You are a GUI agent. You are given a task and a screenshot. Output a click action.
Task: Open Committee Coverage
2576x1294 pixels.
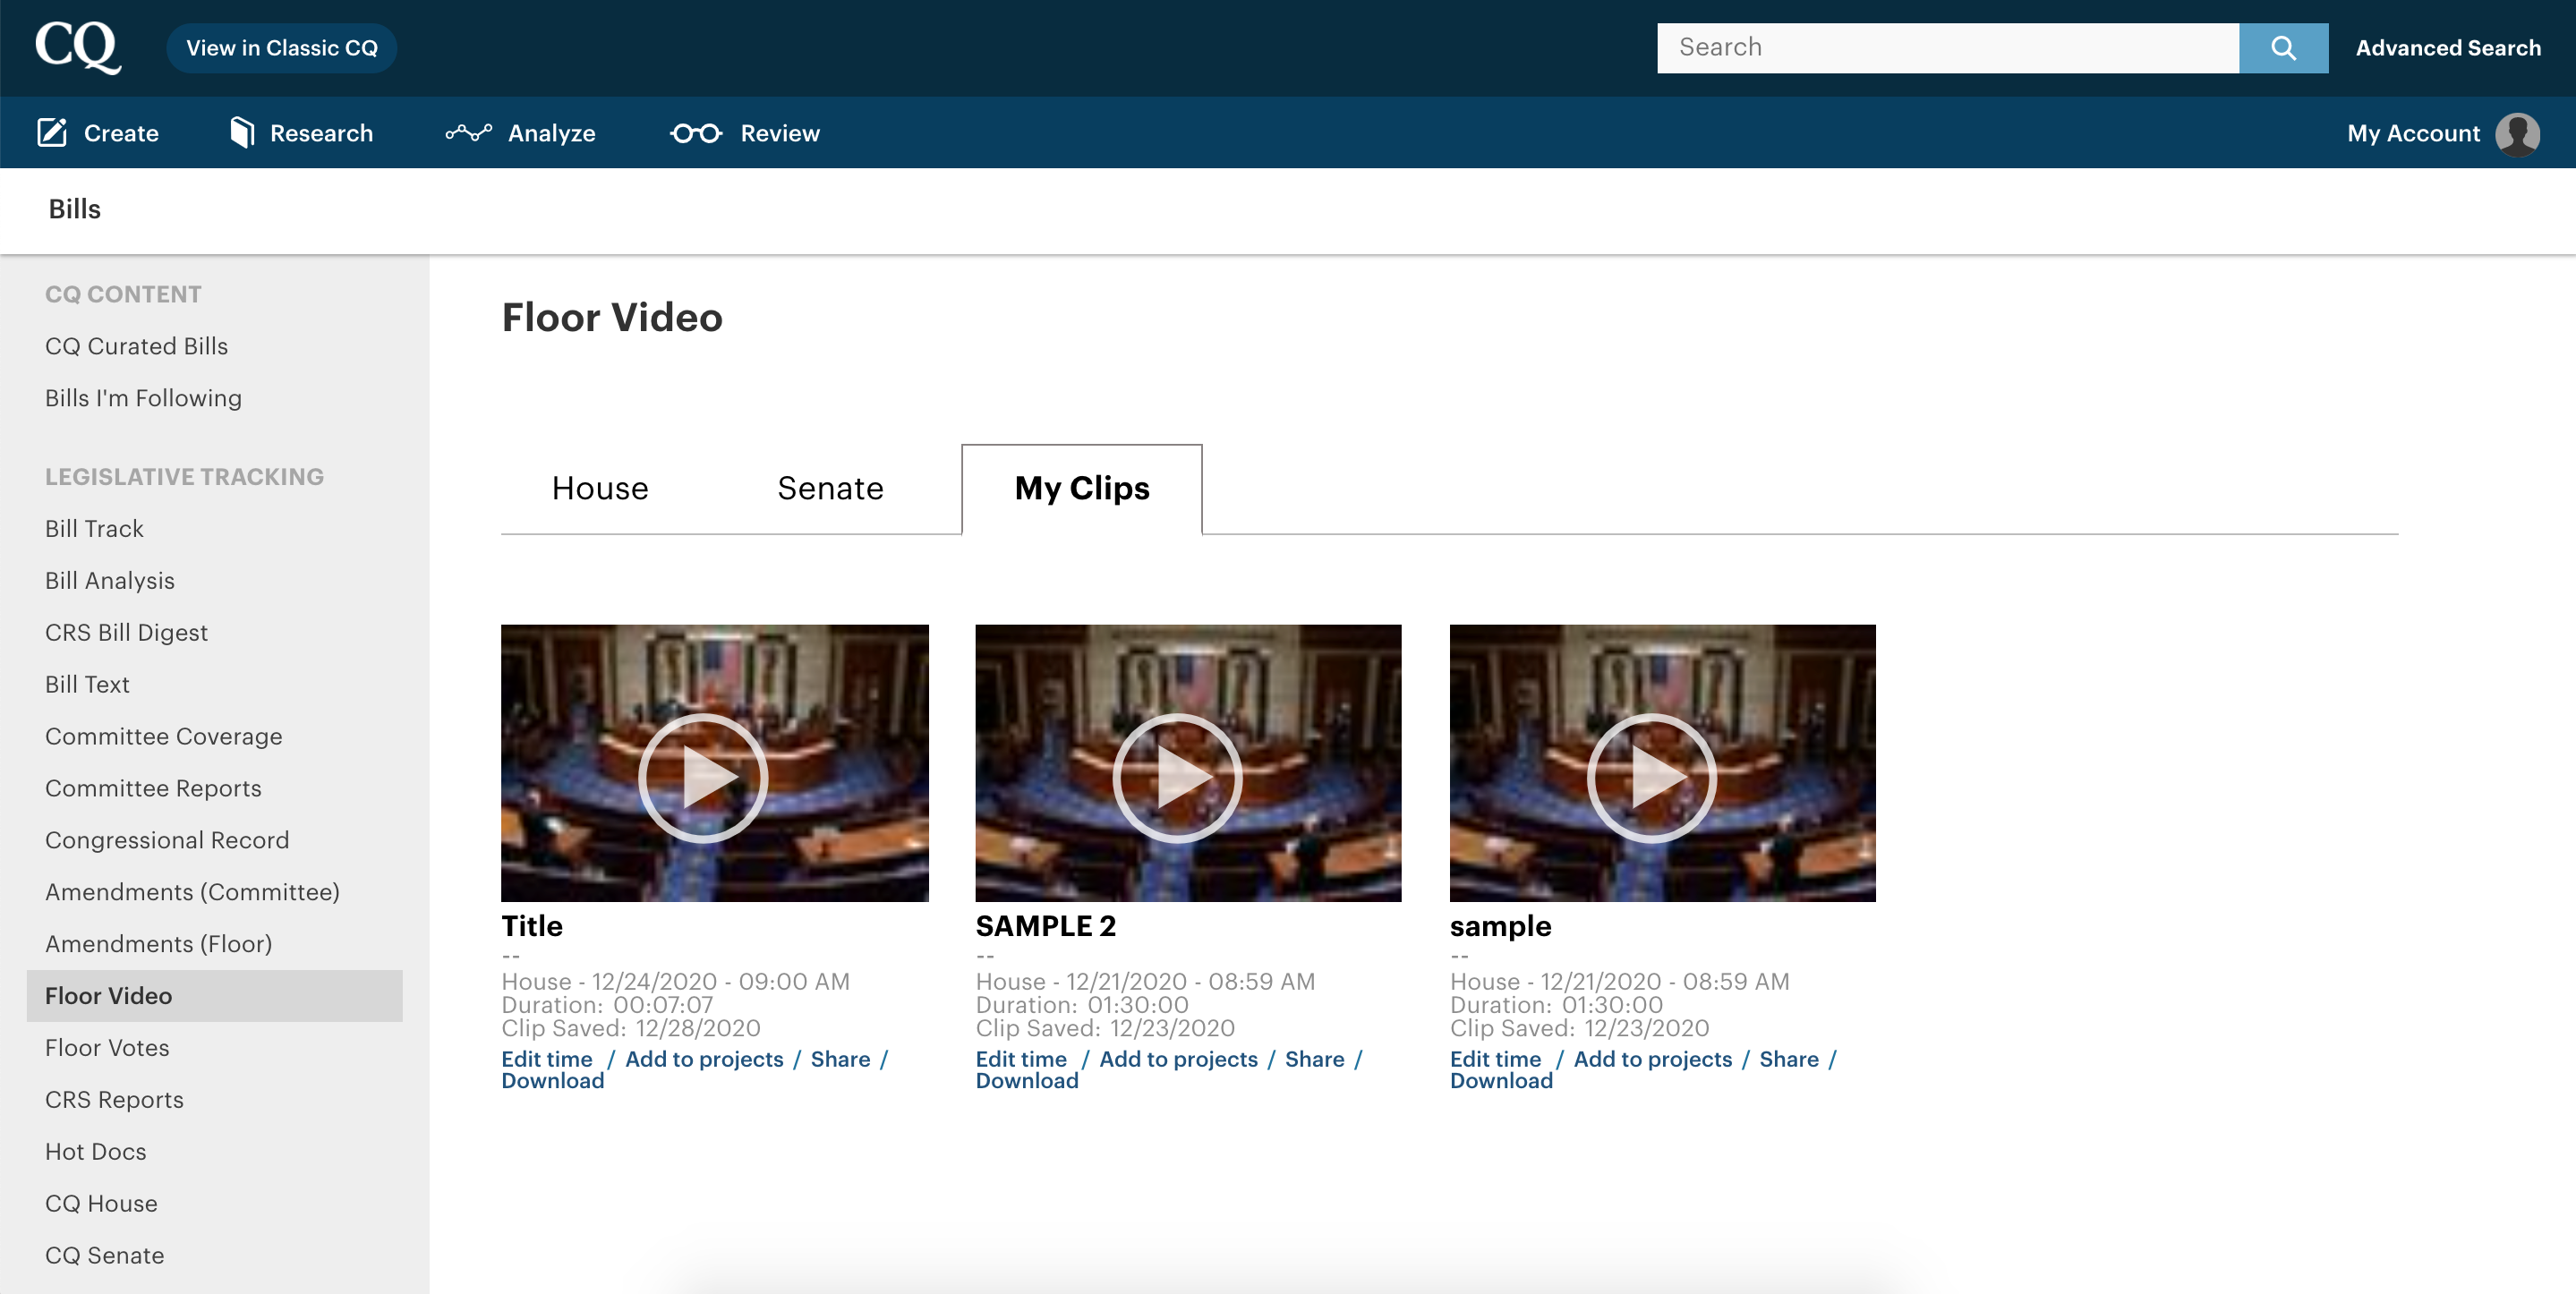(163, 737)
